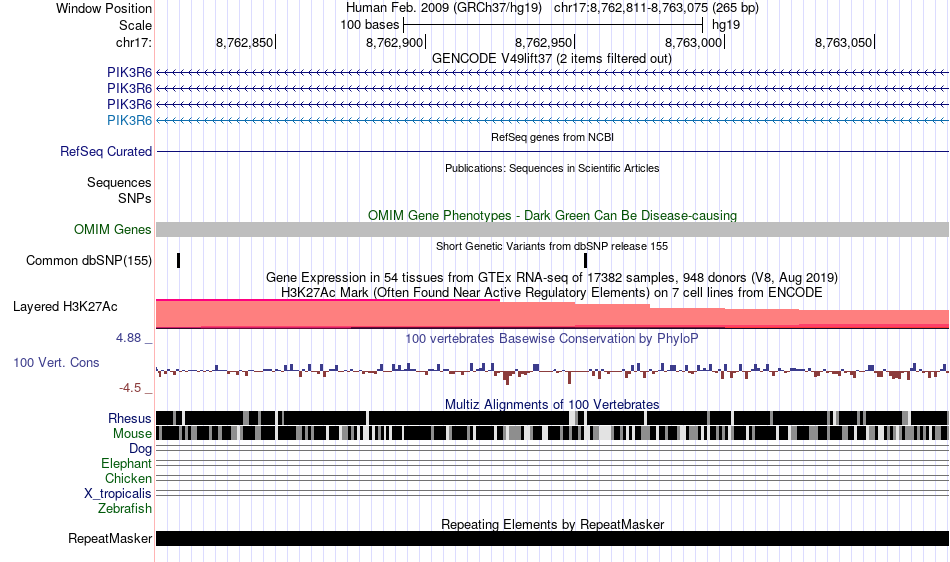Open the GENCODE V49lift37 track title
The height and width of the screenshot is (562, 950).
pyautogui.click(x=551, y=59)
